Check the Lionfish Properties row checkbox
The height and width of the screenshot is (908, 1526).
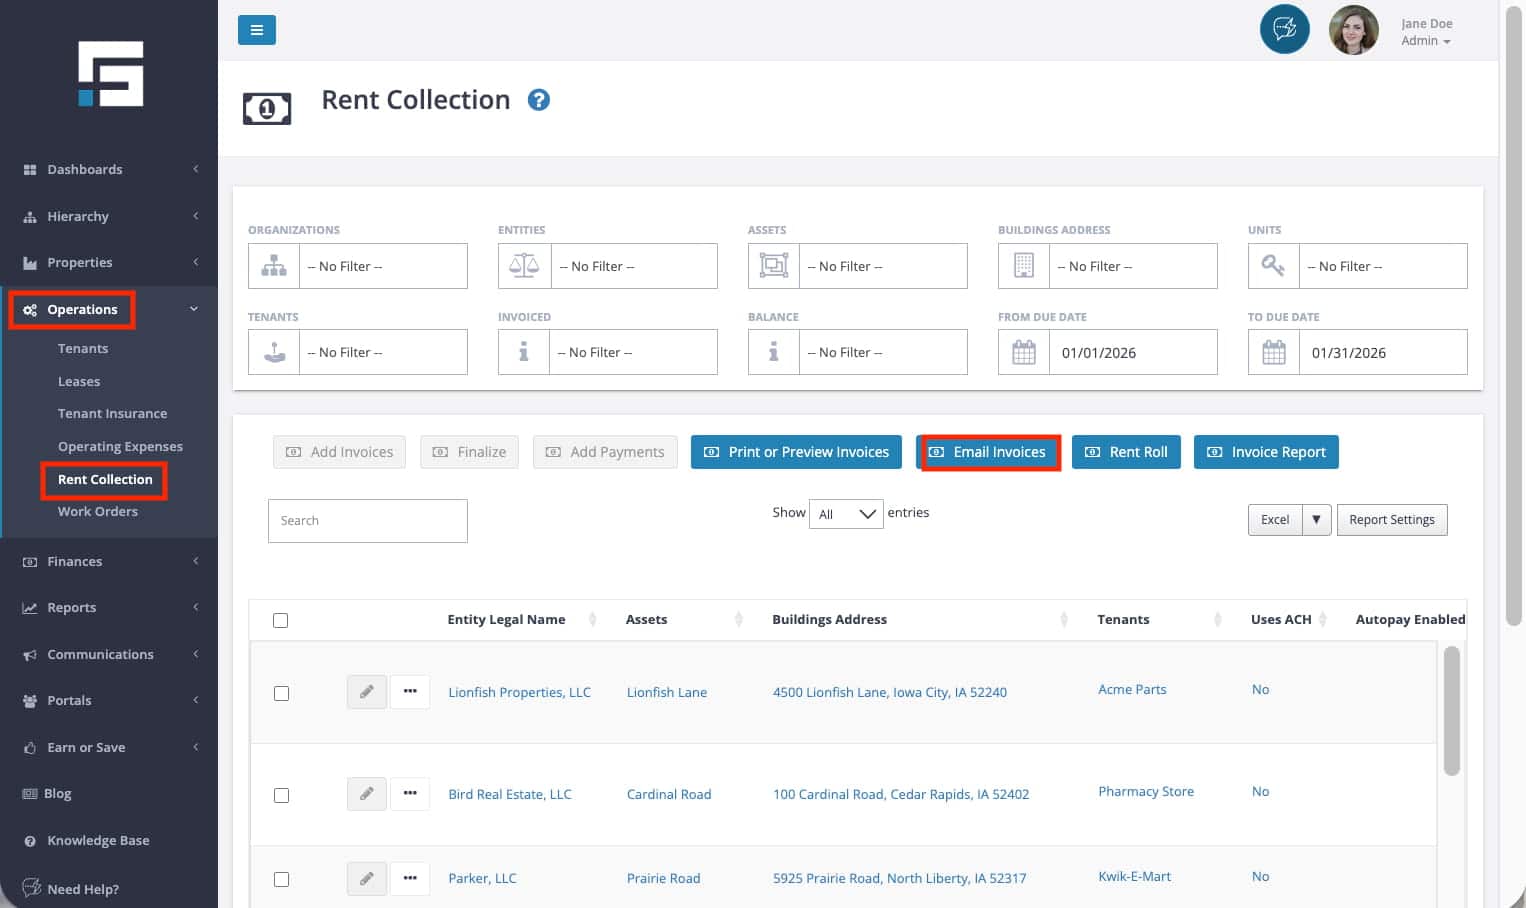pos(281,693)
